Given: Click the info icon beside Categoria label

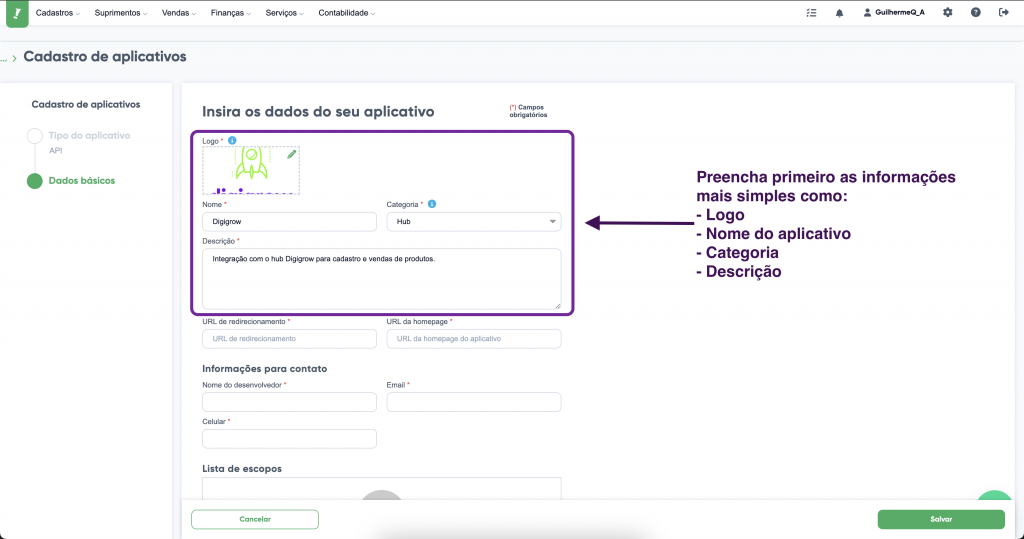Looking at the screenshot, I should [432, 204].
